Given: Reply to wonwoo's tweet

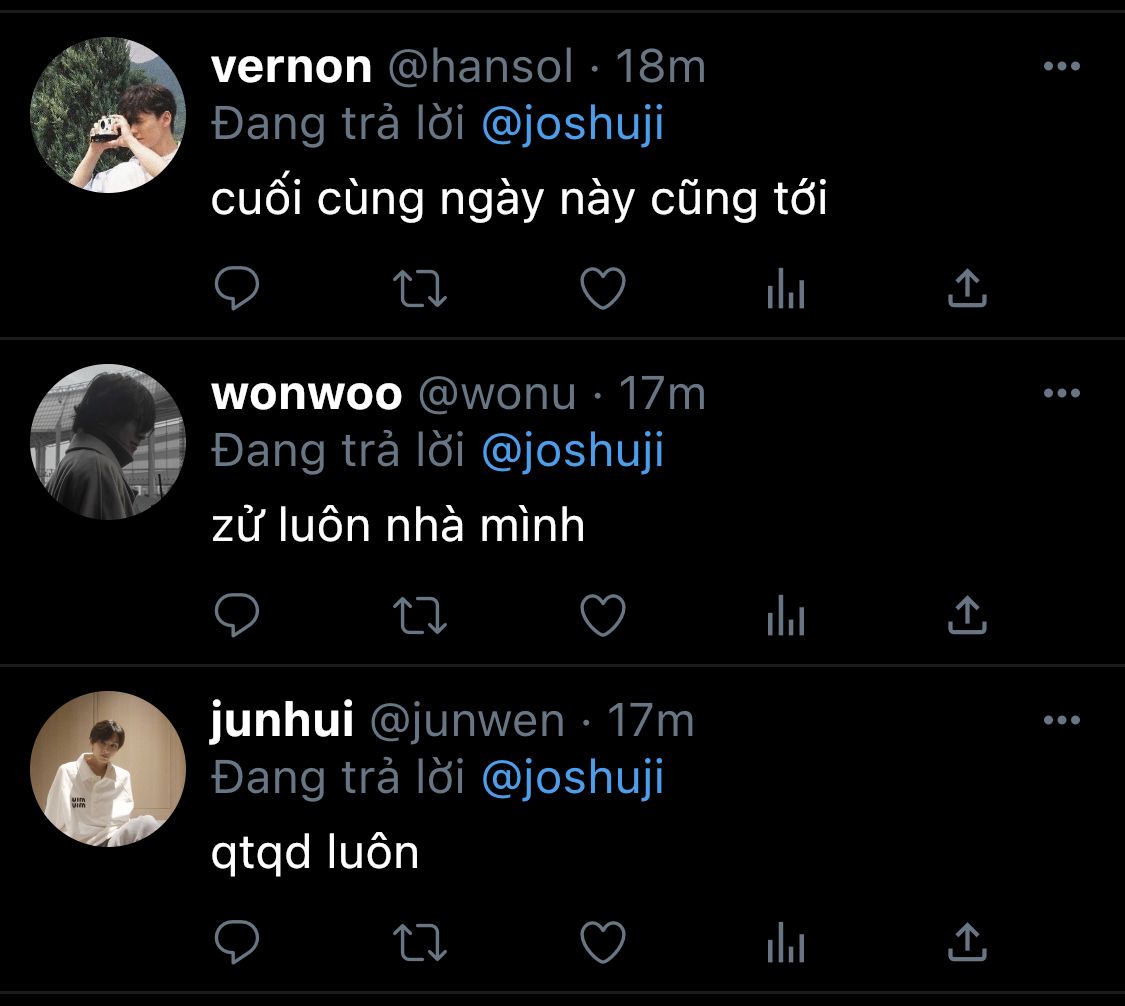Looking at the screenshot, I should point(237,615).
